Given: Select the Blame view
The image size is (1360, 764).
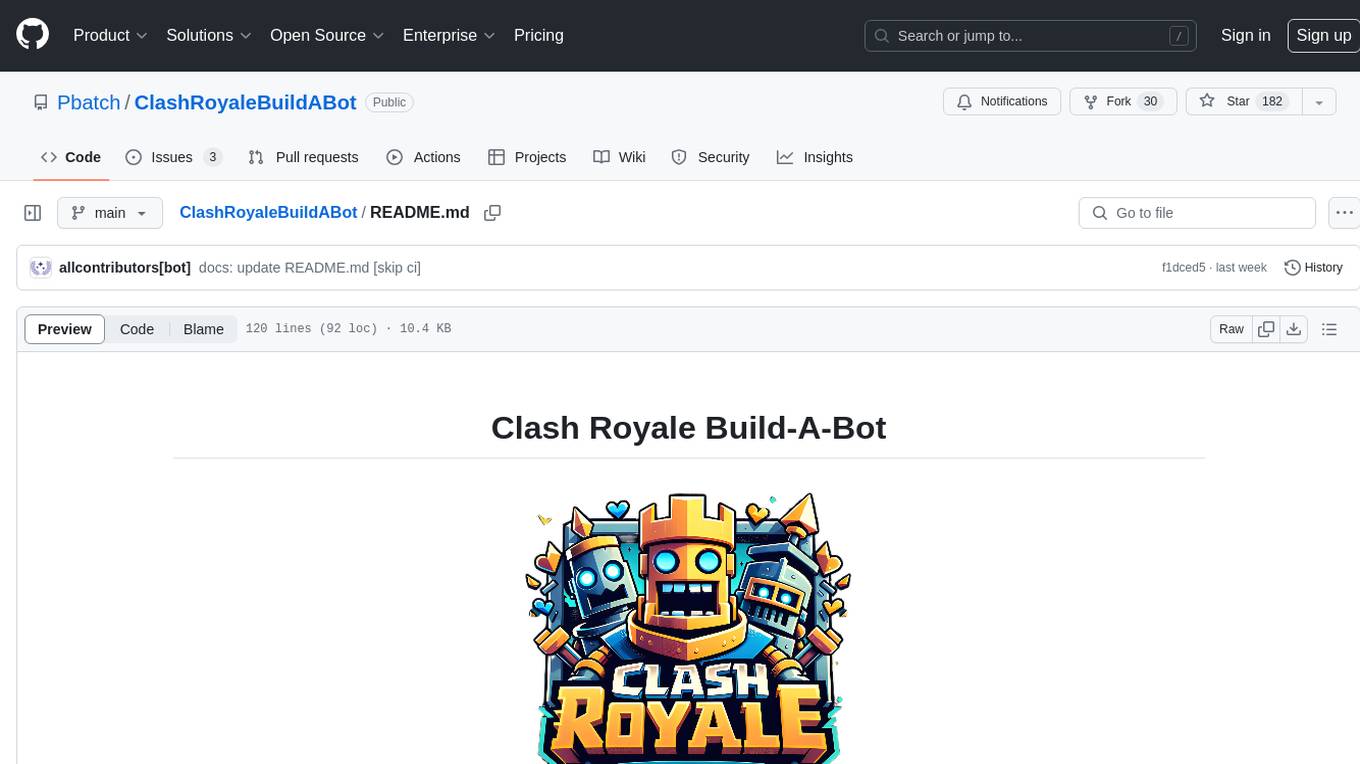Looking at the screenshot, I should [x=203, y=329].
